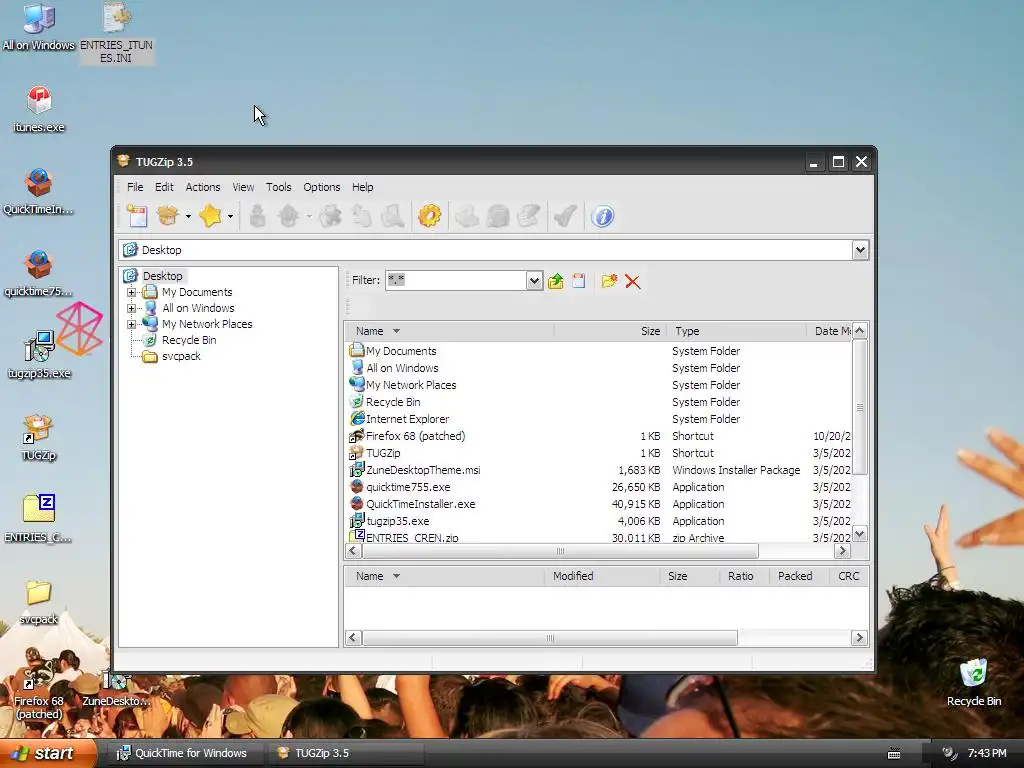Open the Edit menu
The width and height of the screenshot is (1024, 768).
[x=164, y=187]
